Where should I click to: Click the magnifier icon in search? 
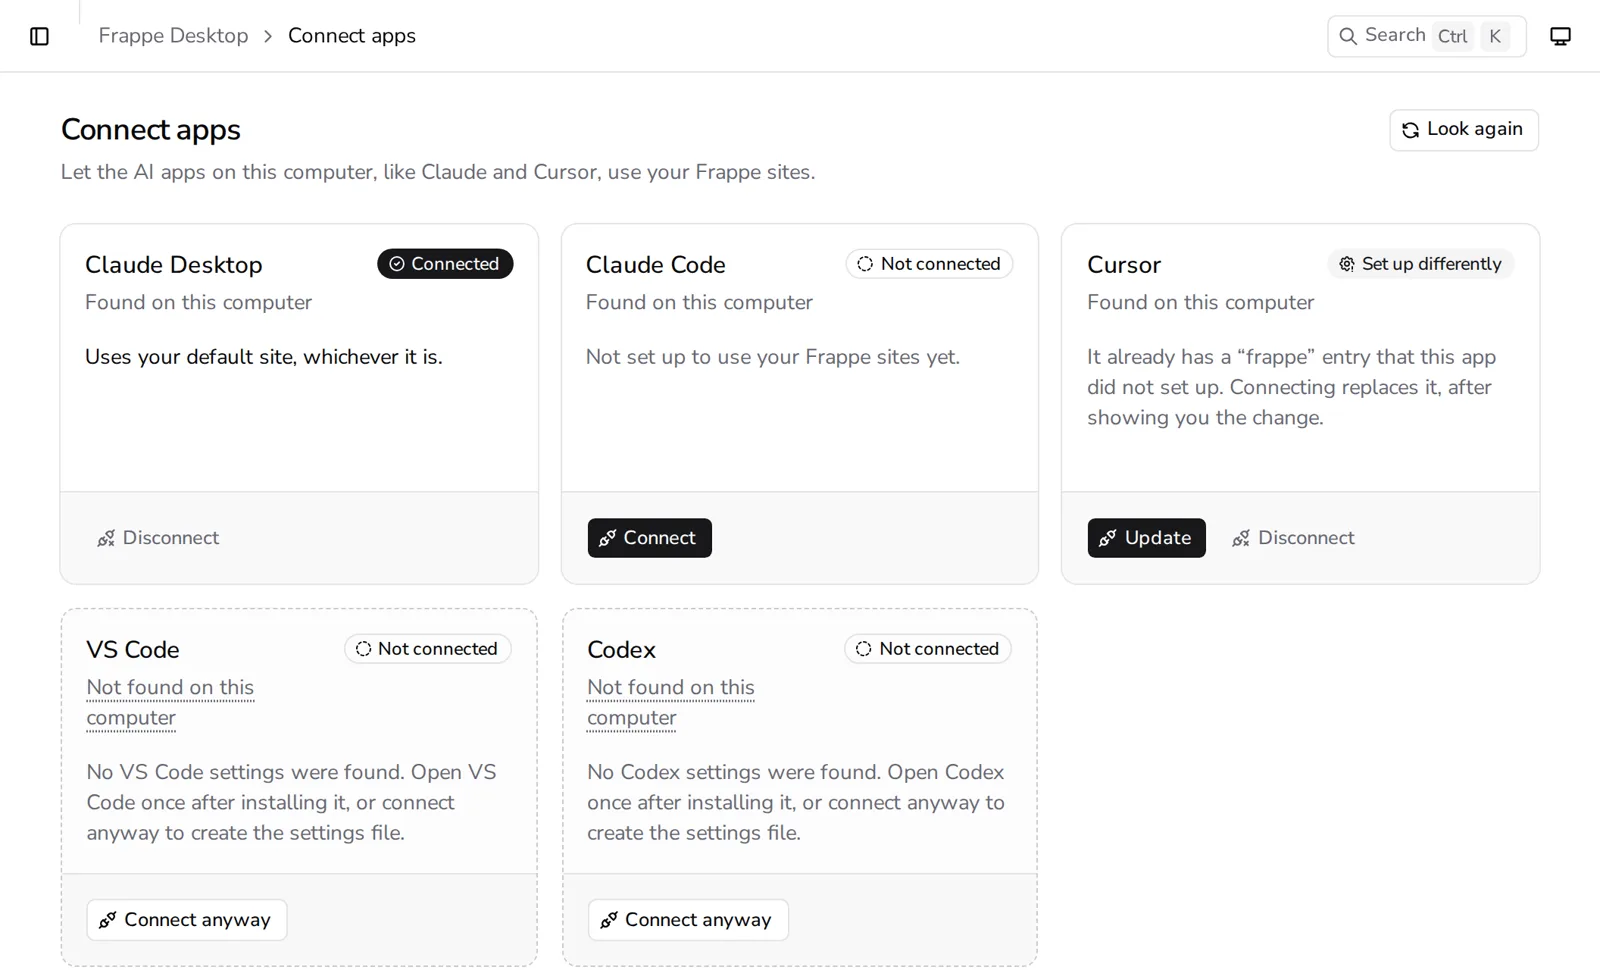coord(1348,36)
